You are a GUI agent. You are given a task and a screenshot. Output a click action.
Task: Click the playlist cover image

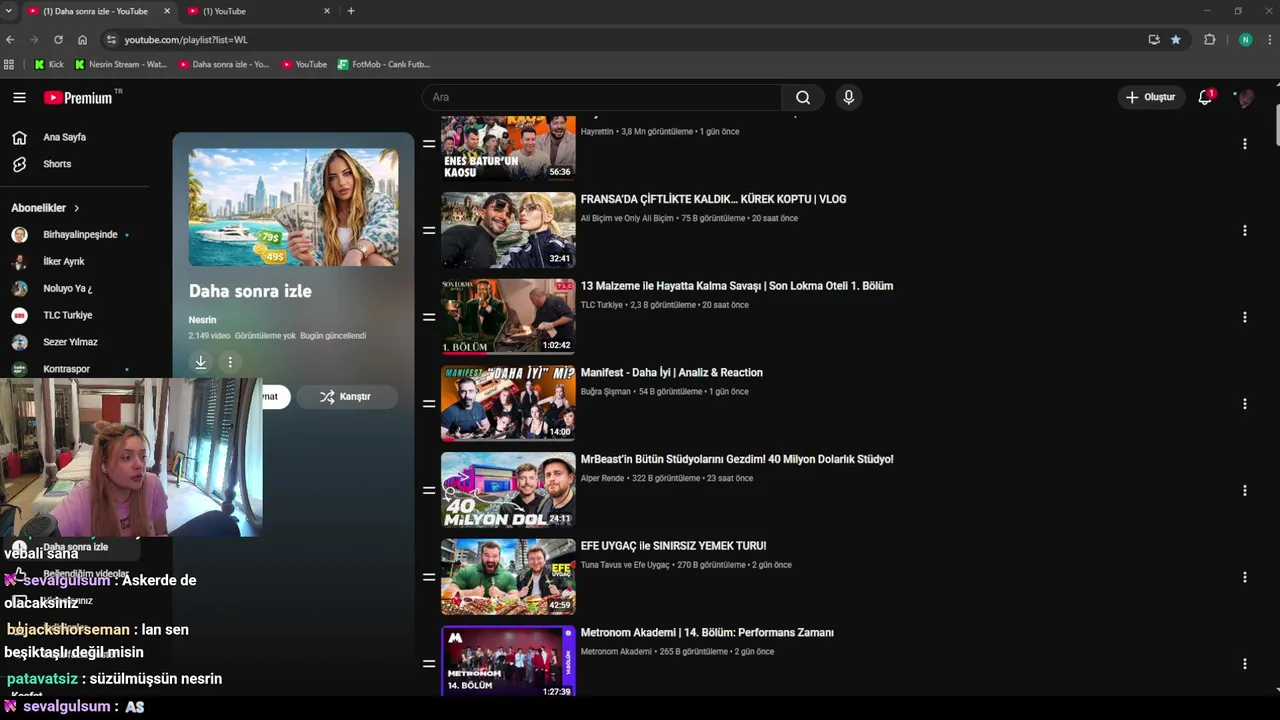pyautogui.click(x=293, y=207)
